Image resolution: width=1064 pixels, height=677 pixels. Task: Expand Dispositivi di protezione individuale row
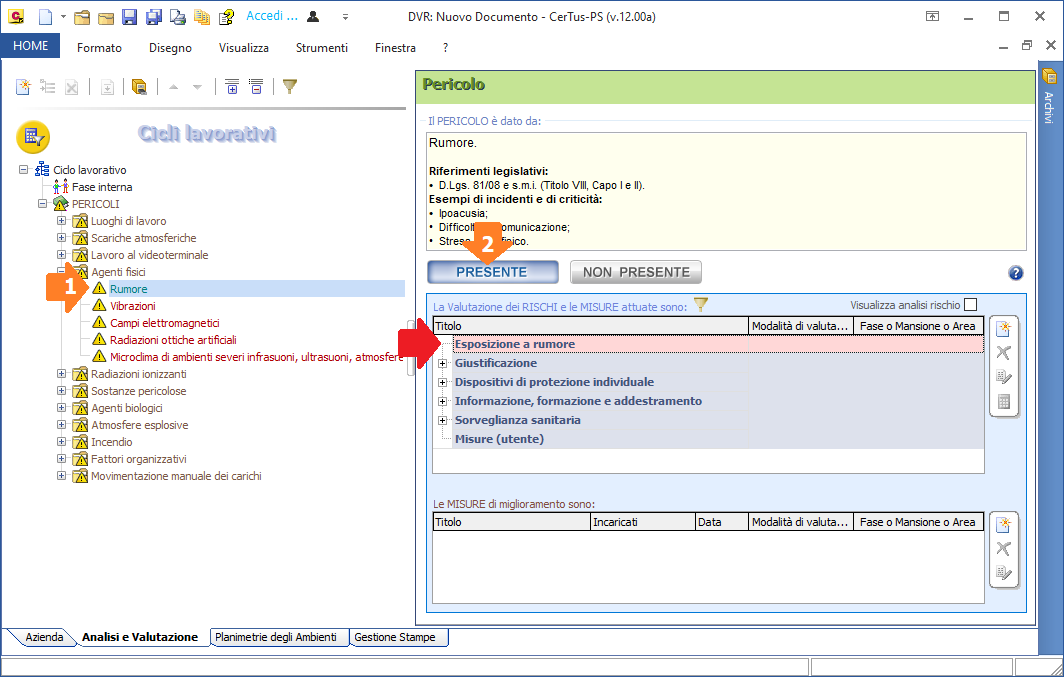[x=442, y=382]
